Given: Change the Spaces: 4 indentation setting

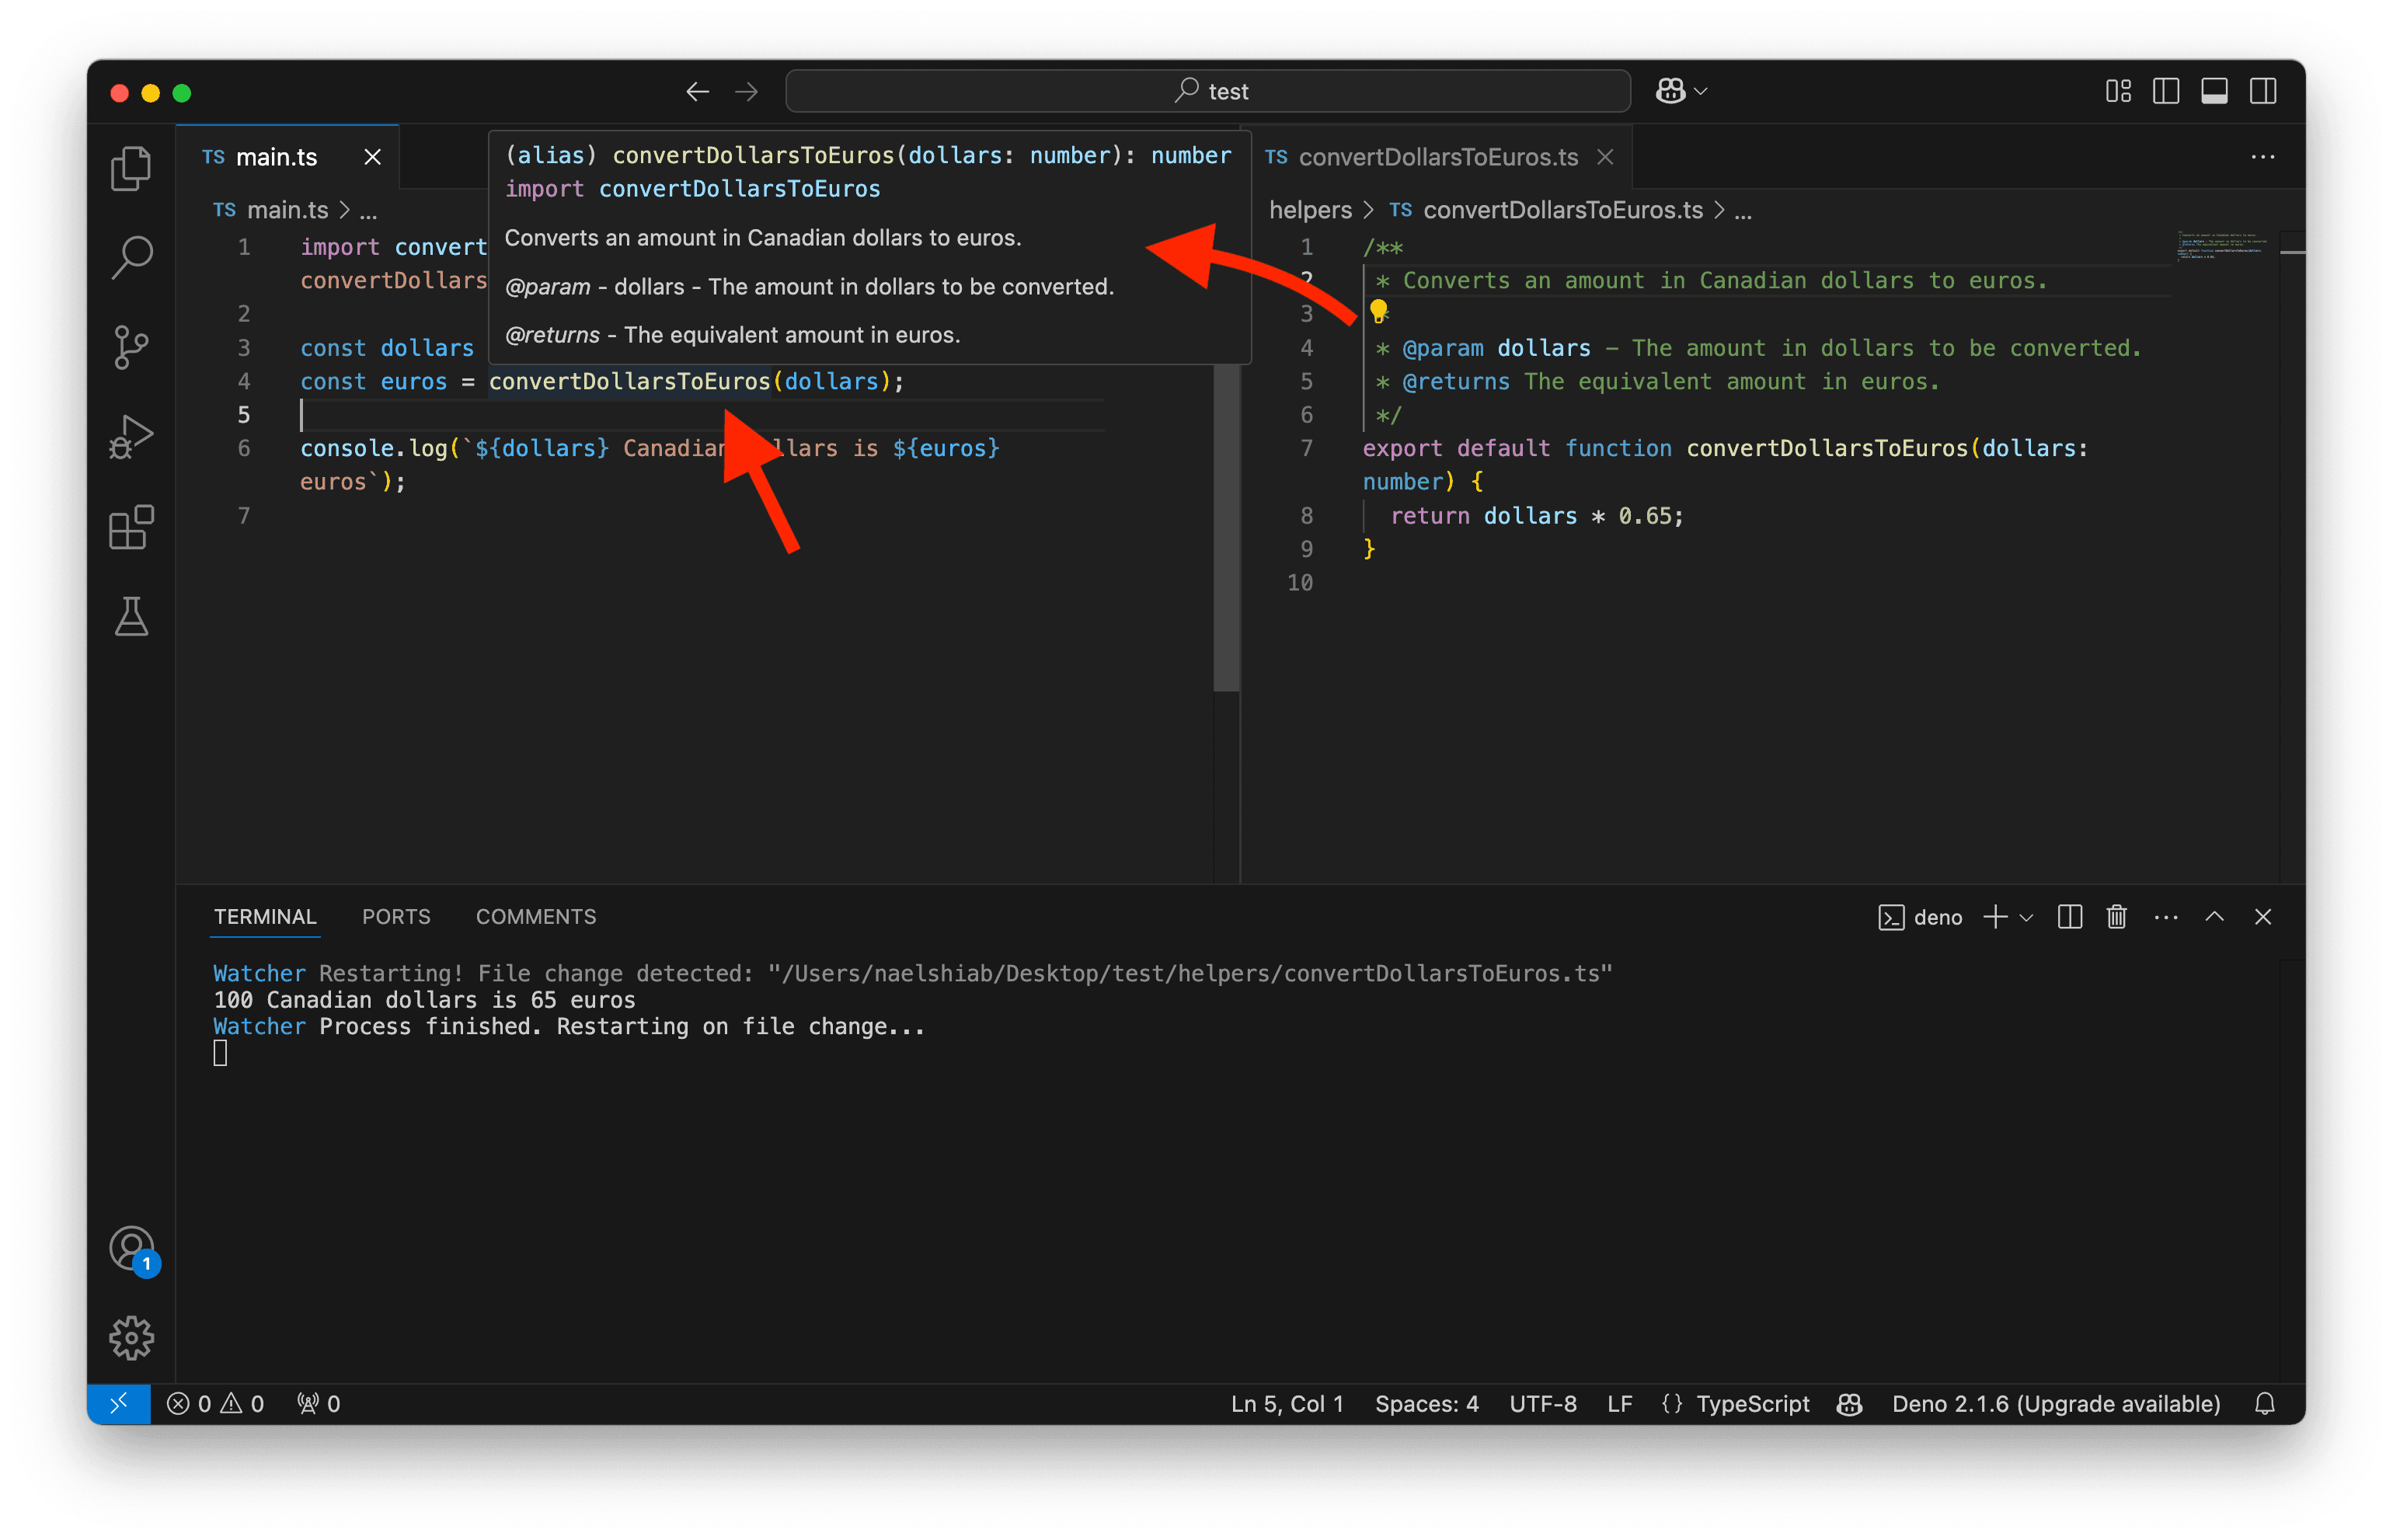Looking at the screenshot, I should tap(1426, 1404).
